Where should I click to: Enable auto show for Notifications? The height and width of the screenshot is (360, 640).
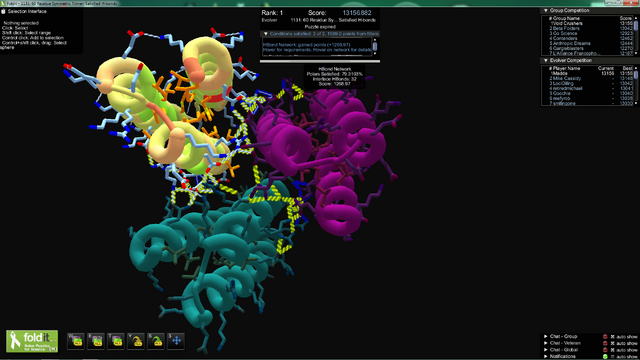[612, 357]
